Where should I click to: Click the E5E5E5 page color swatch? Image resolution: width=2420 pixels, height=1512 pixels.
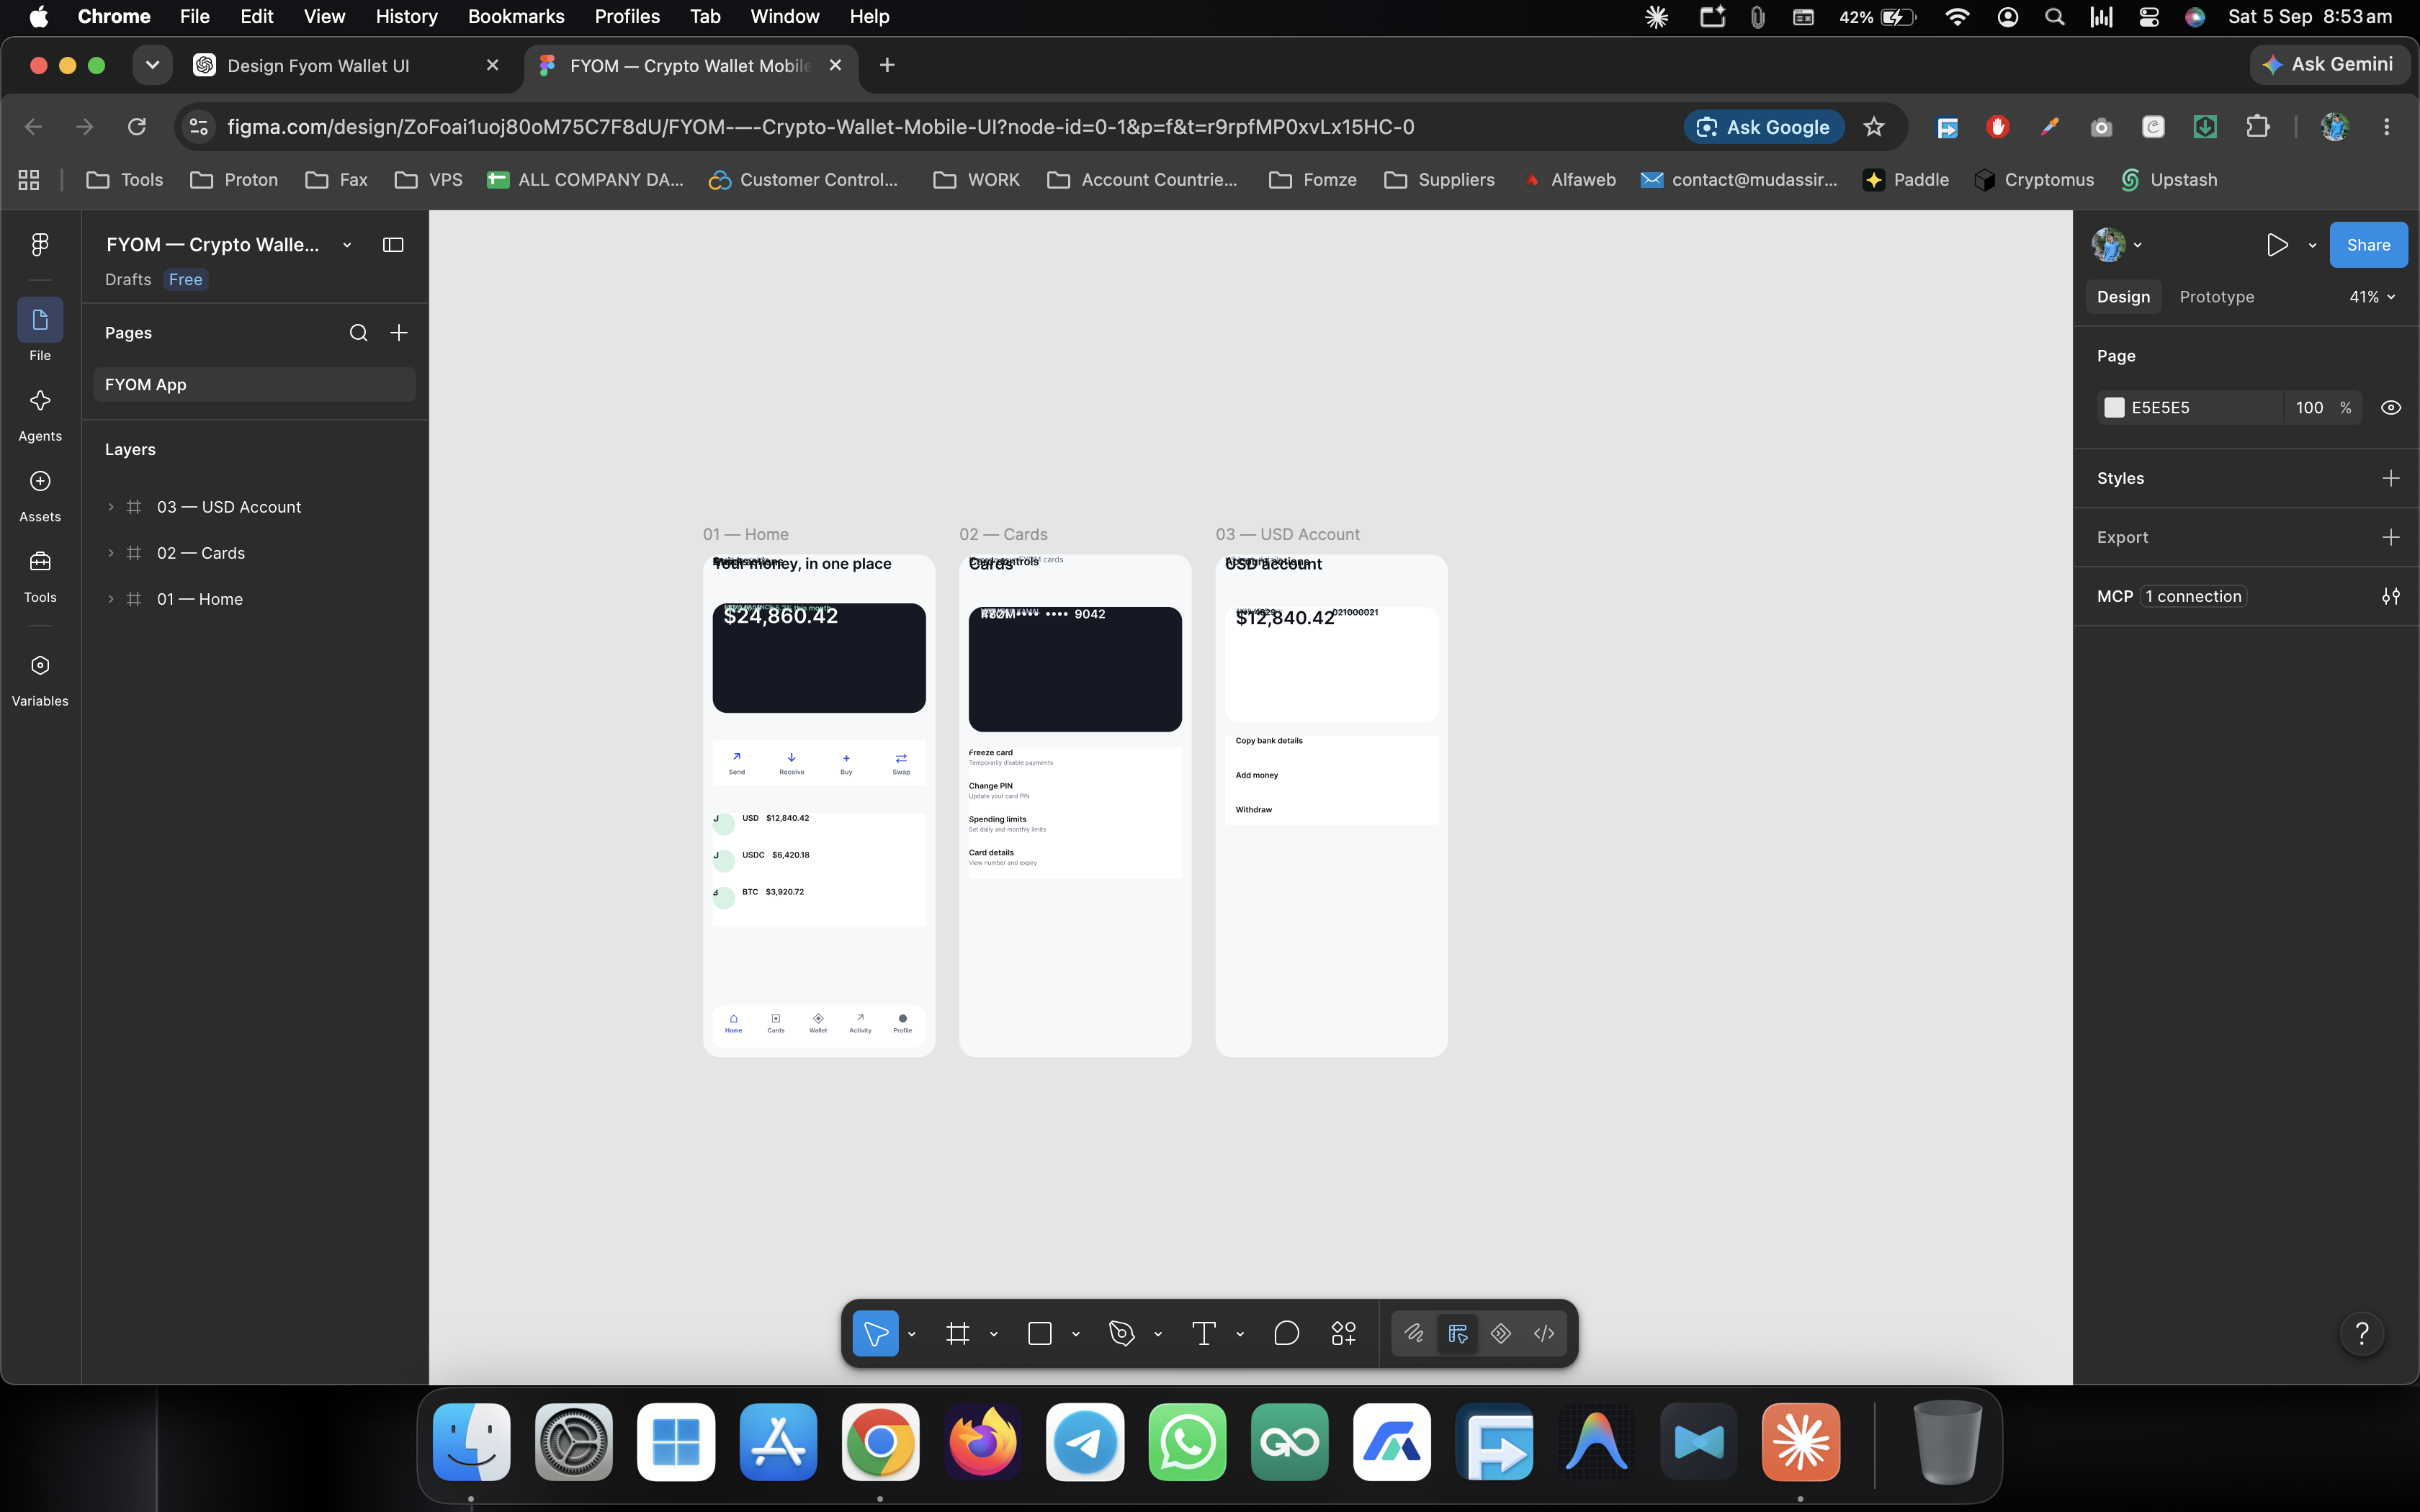[x=2114, y=408]
